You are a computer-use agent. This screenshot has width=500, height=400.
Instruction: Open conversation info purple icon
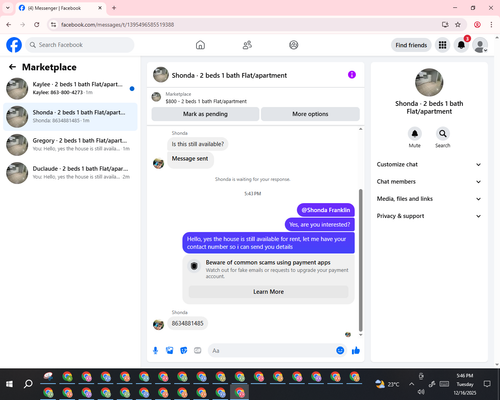[x=352, y=75]
